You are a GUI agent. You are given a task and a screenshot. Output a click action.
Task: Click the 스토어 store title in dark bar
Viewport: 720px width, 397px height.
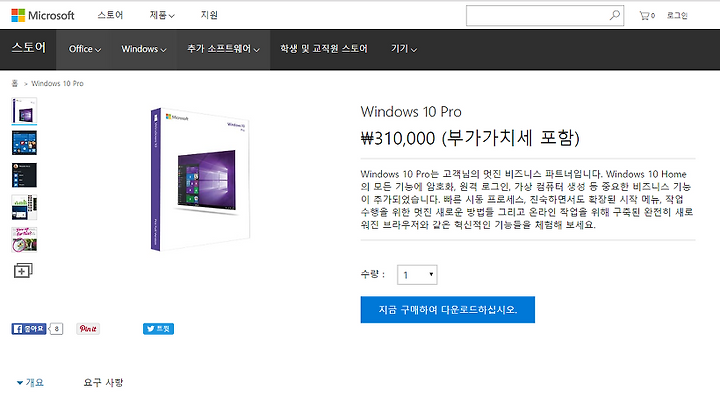click(28, 48)
